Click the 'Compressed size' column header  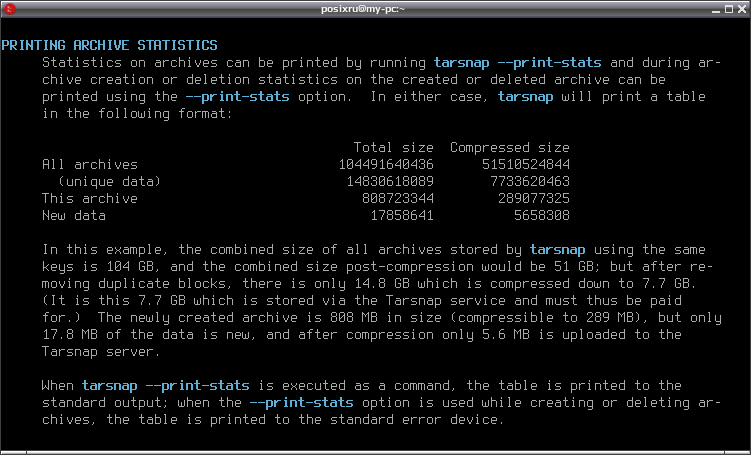510,147
